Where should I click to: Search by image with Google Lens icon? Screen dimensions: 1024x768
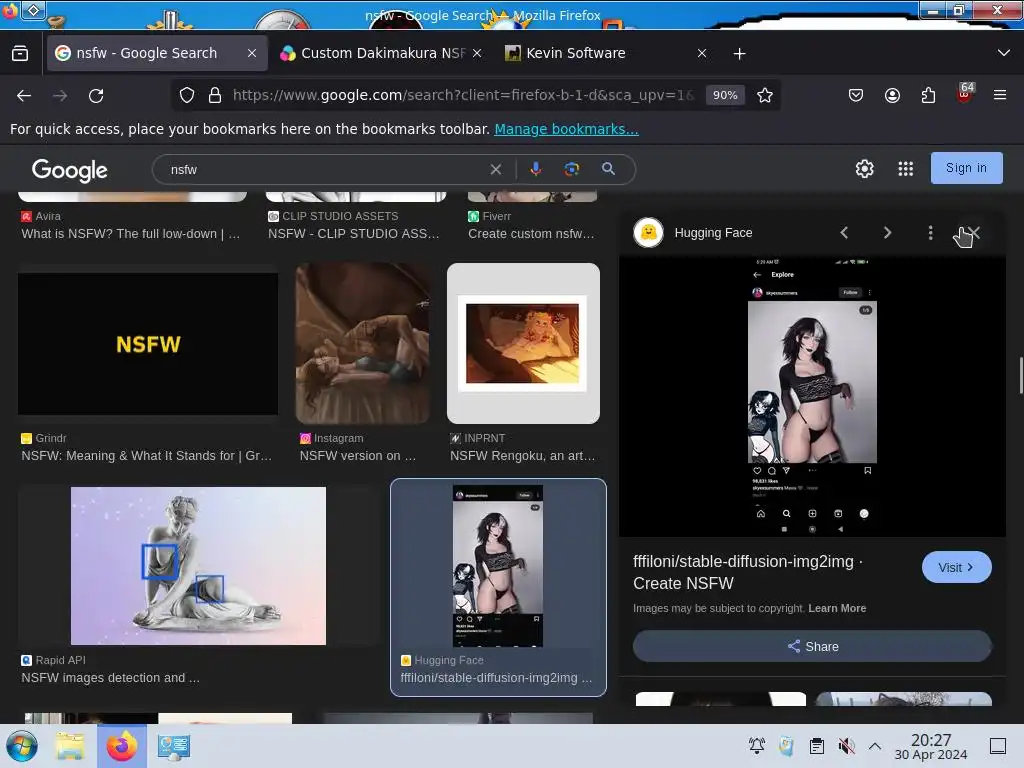(x=571, y=169)
